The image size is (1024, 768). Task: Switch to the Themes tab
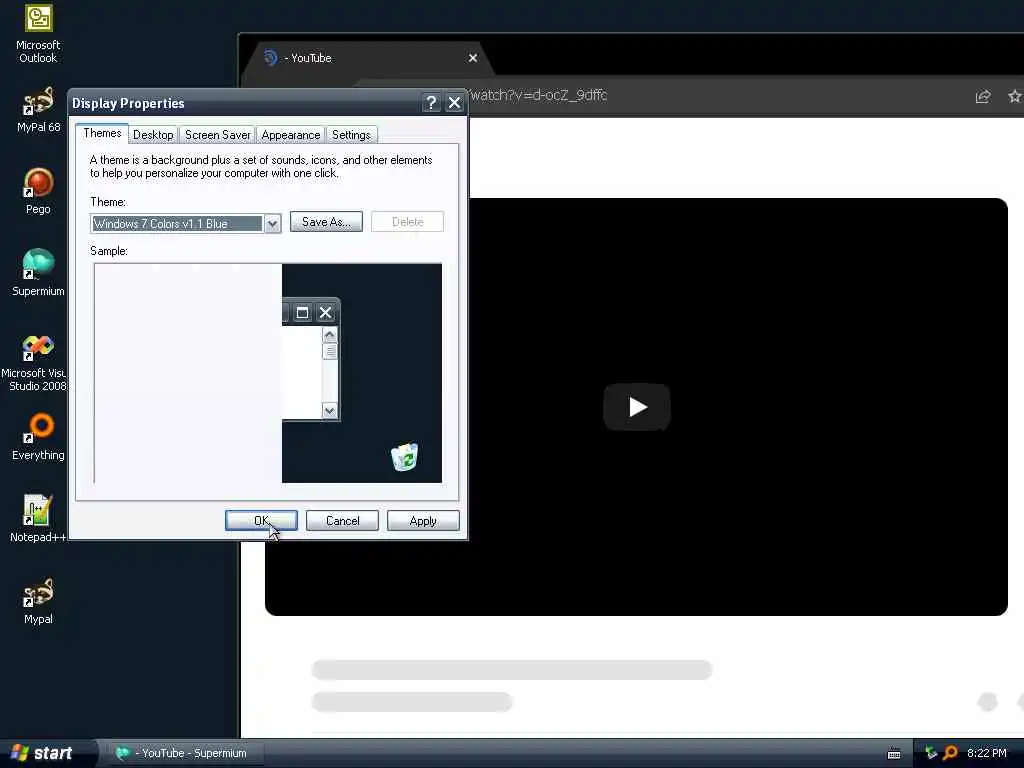102,133
